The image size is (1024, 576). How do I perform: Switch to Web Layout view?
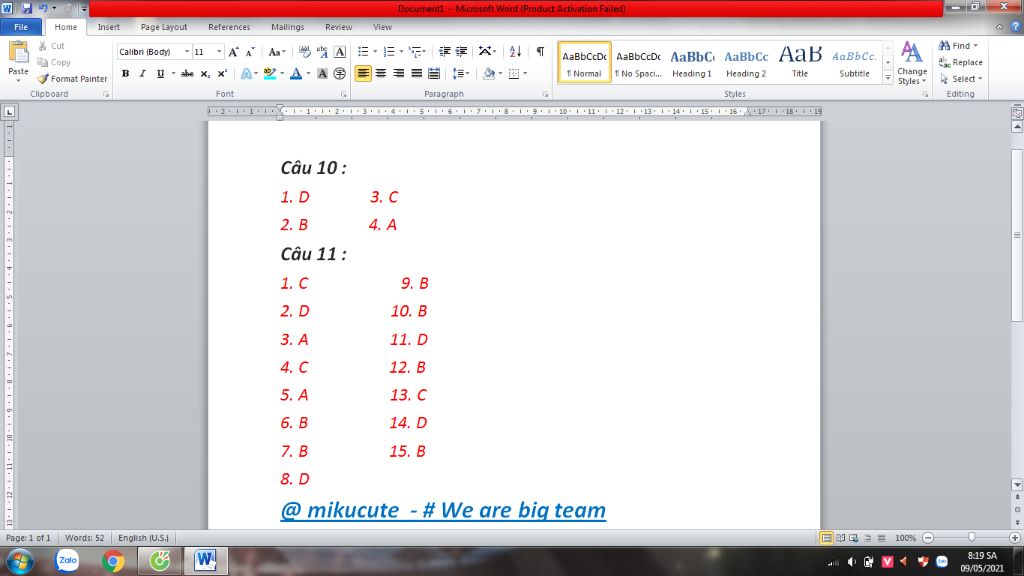pos(854,538)
